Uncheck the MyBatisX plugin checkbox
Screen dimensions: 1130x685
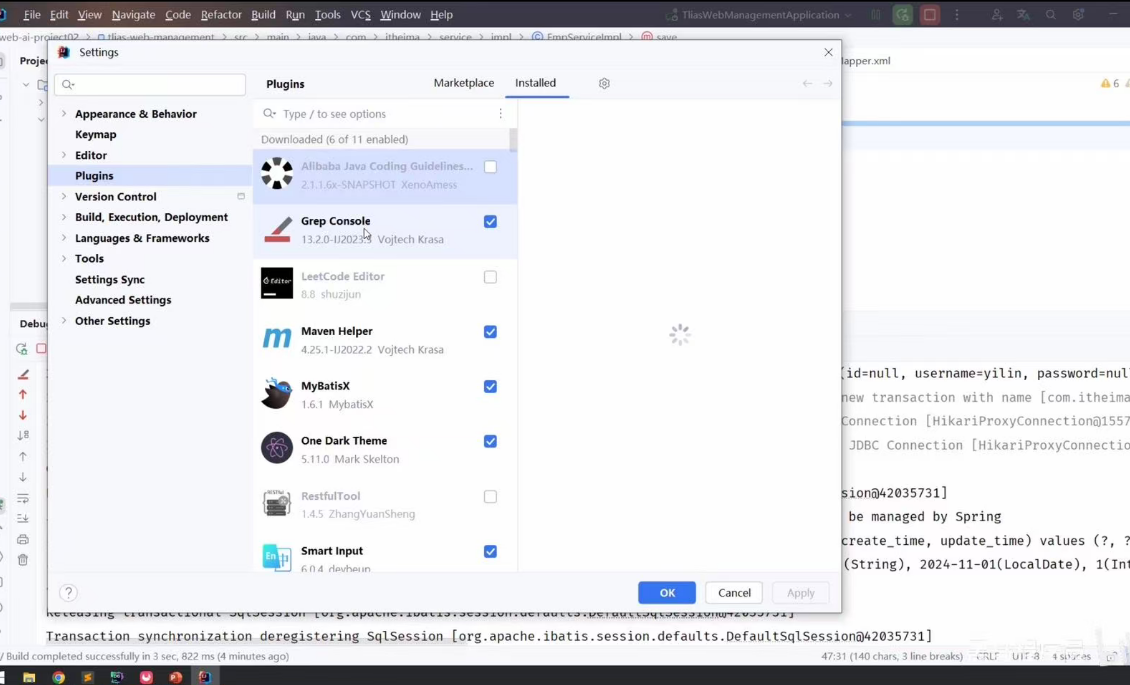point(490,387)
